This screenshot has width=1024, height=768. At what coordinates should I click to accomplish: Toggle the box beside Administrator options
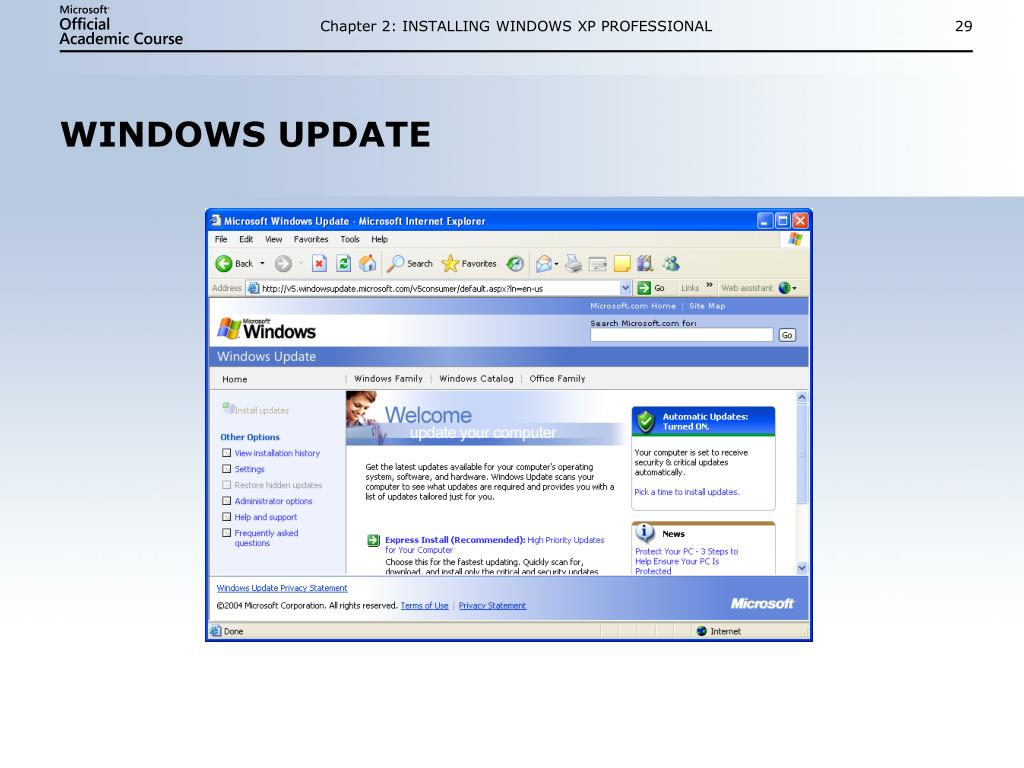pos(226,501)
